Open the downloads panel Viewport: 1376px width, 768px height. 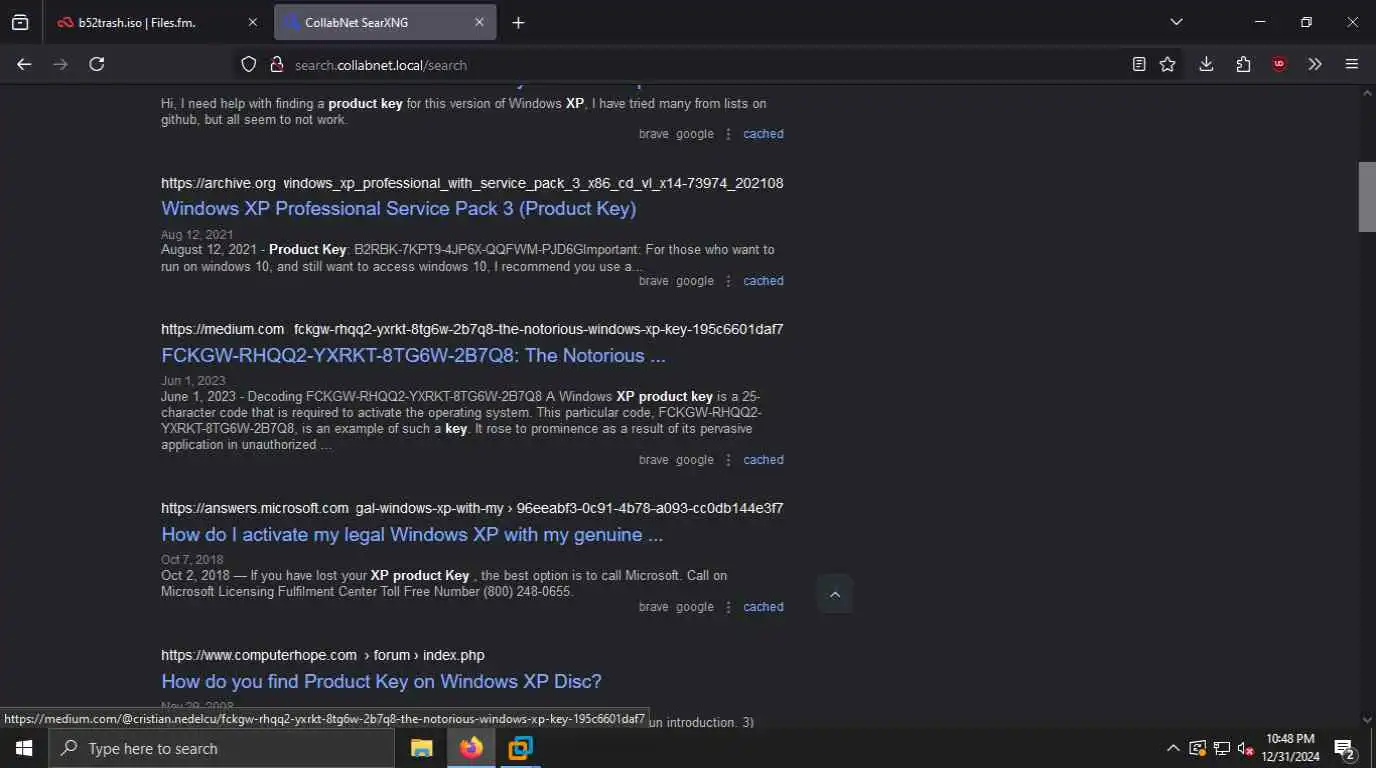tap(1206, 64)
